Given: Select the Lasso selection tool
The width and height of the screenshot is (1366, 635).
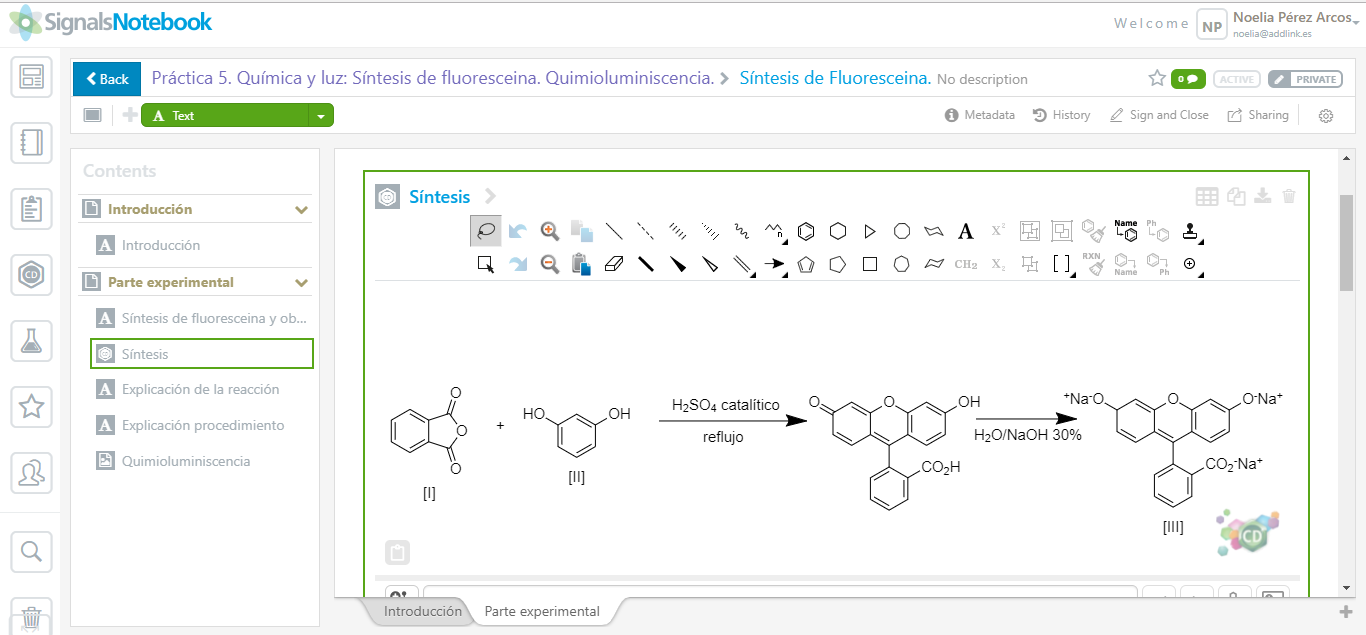Looking at the screenshot, I should [486, 231].
